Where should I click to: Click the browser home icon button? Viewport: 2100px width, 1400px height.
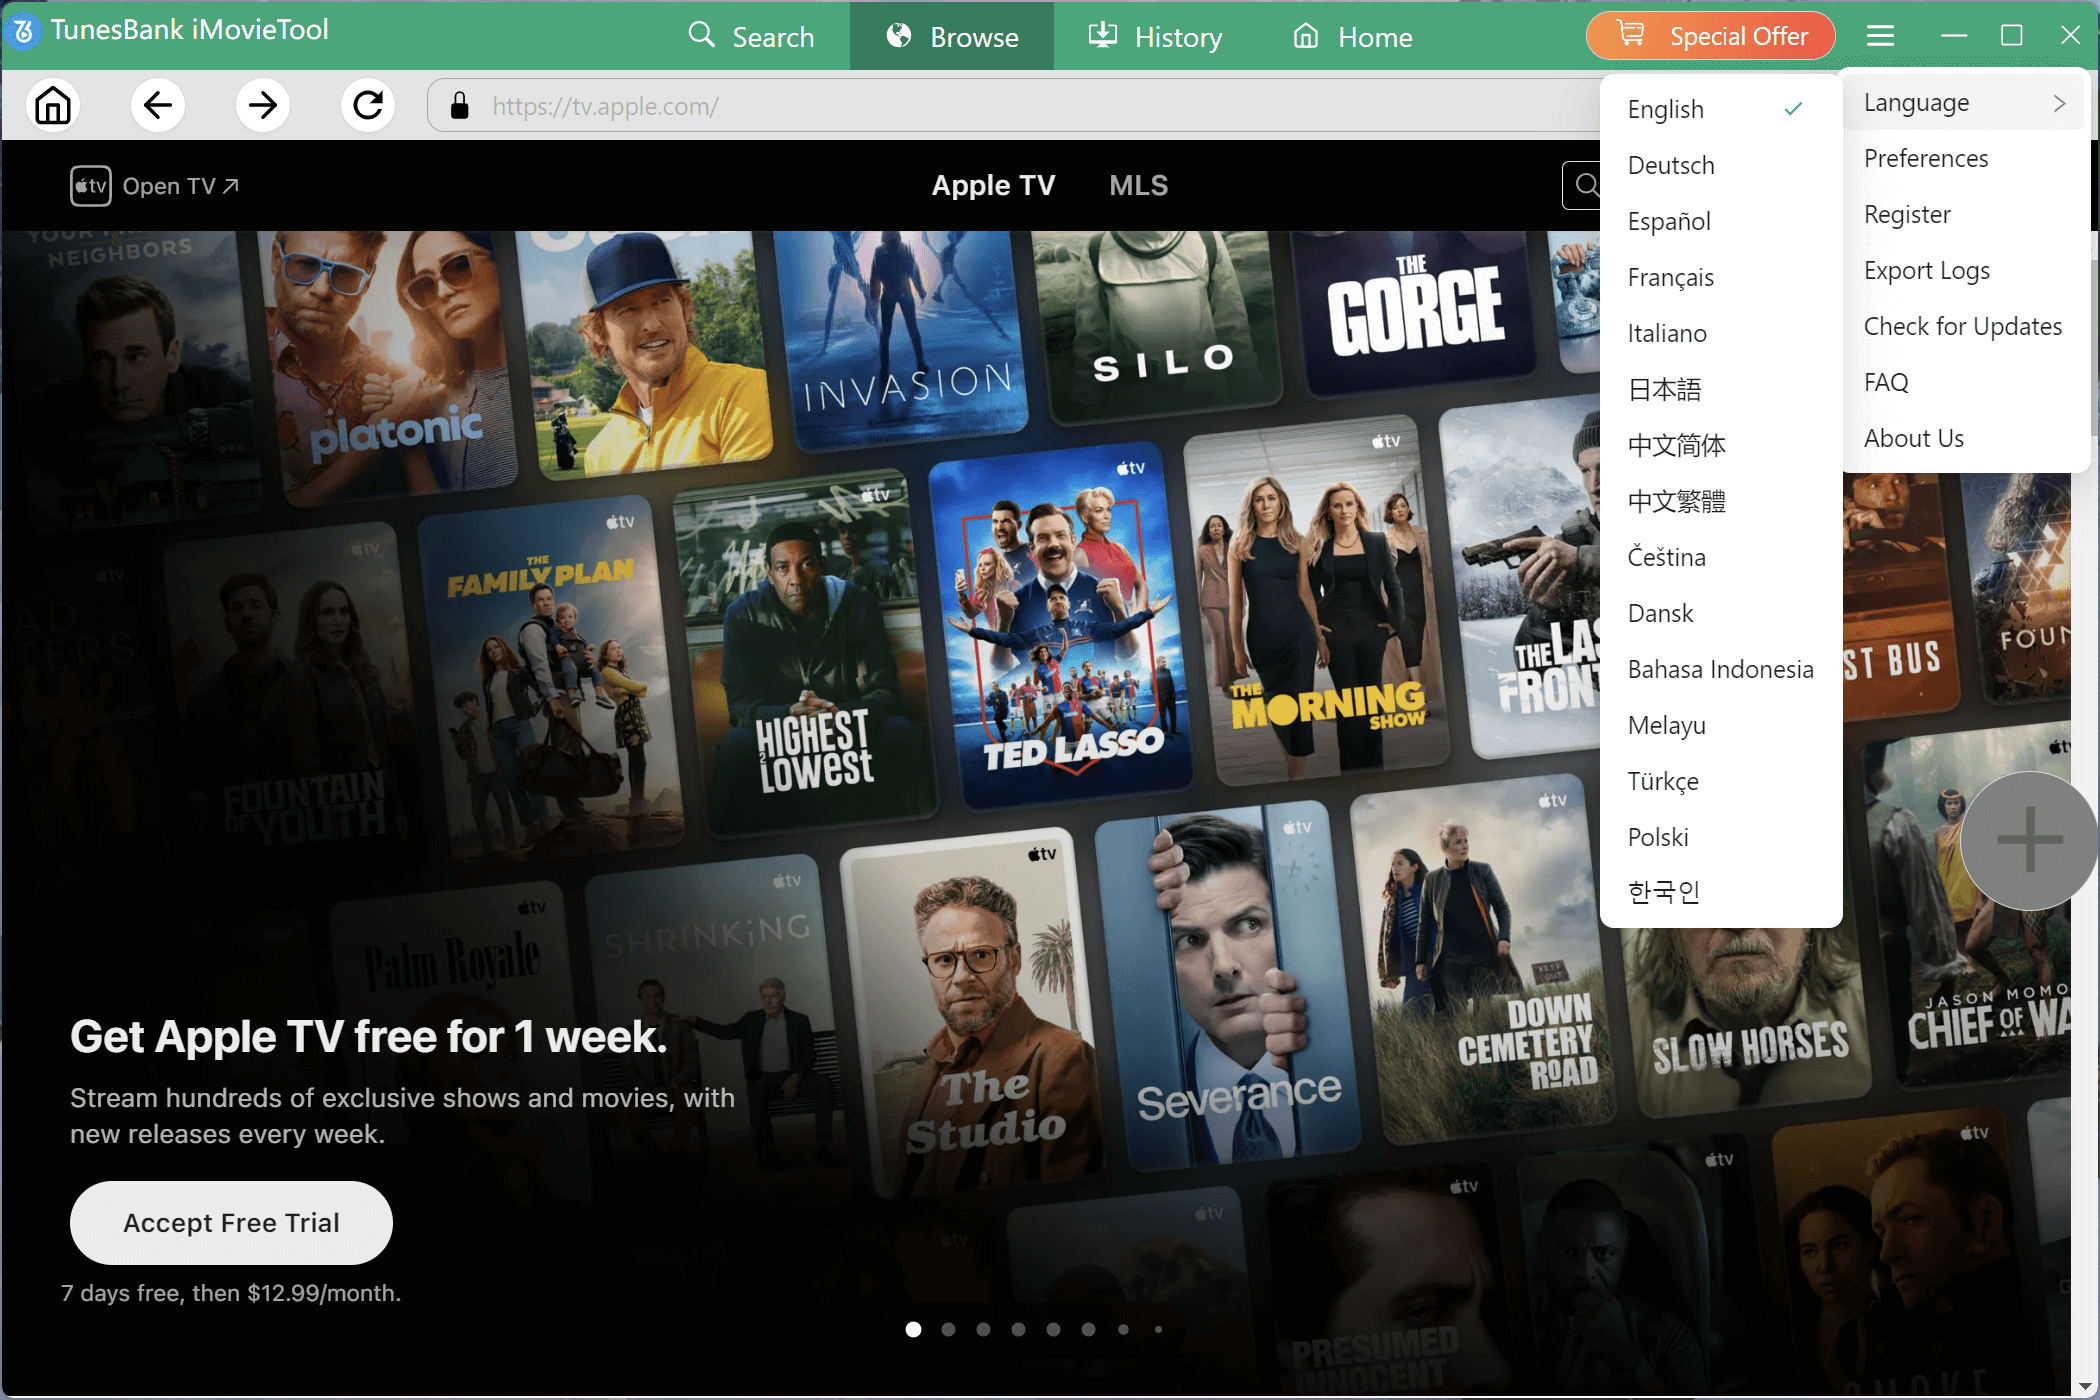(53, 105)
